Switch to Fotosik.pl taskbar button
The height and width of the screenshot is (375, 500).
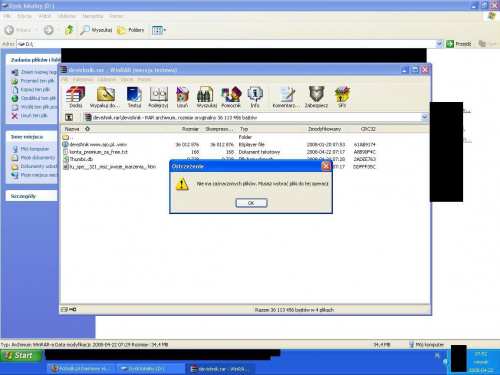[81, 369]
